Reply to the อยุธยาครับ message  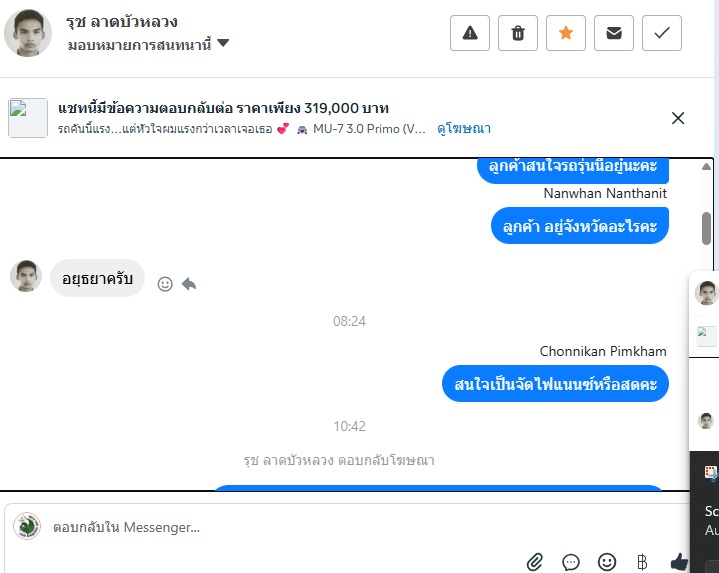click(189, 284)
